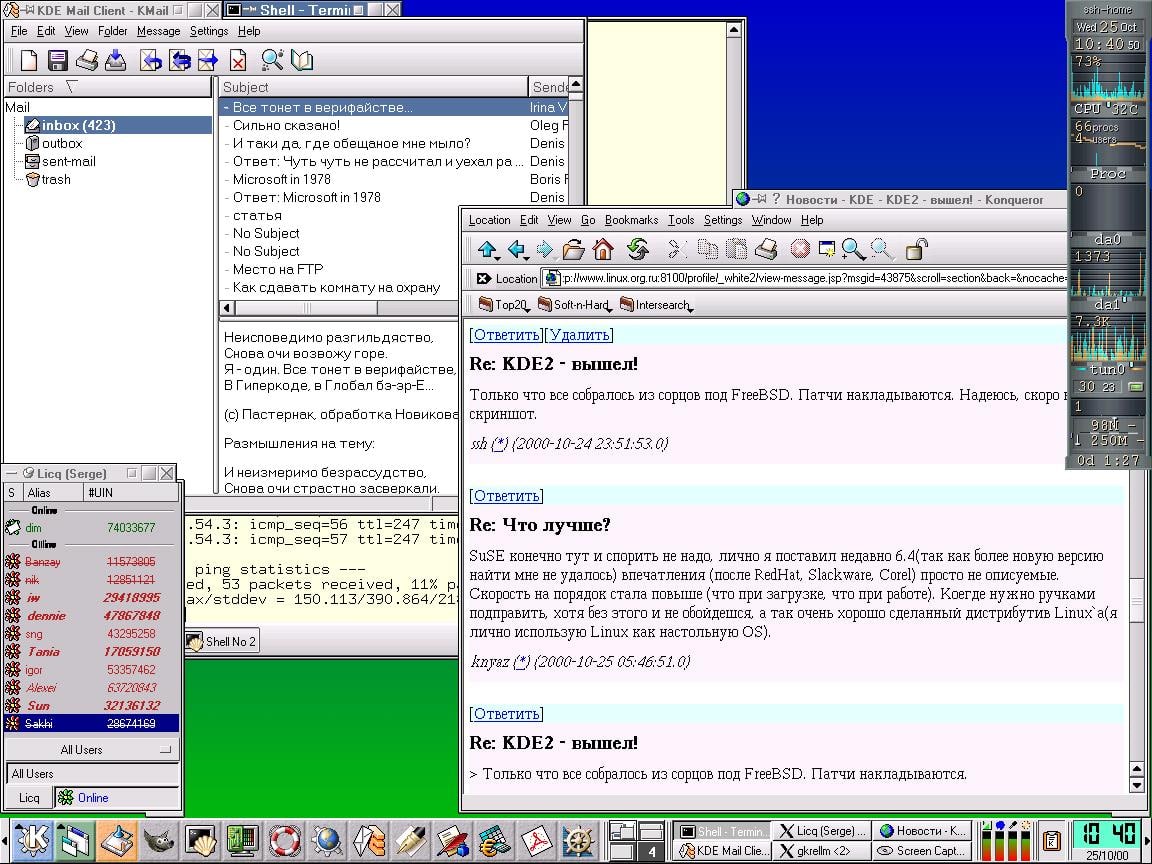Open the File menu in KMail

click(x=19, y=31)
